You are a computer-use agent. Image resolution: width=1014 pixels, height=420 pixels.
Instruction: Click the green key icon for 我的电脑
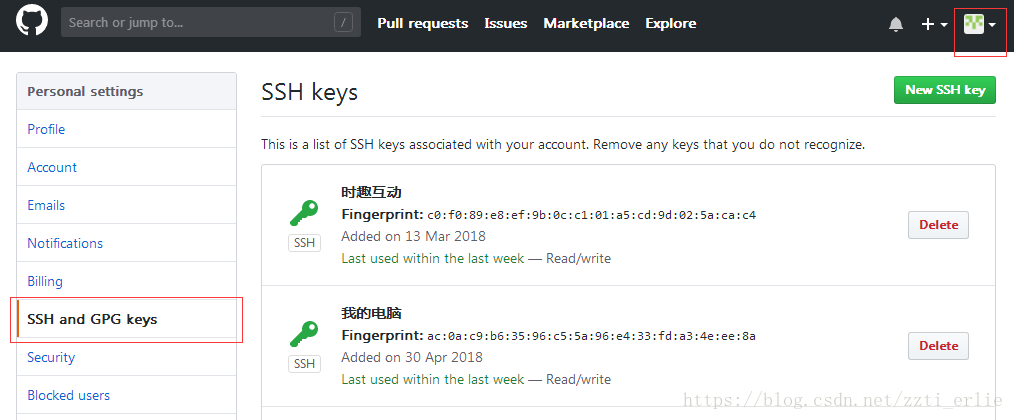303,334
